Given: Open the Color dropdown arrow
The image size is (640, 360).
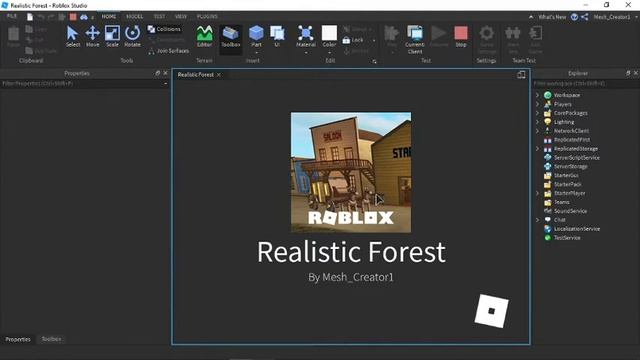Looking at the screenshot, I should [x=329, y=53].
